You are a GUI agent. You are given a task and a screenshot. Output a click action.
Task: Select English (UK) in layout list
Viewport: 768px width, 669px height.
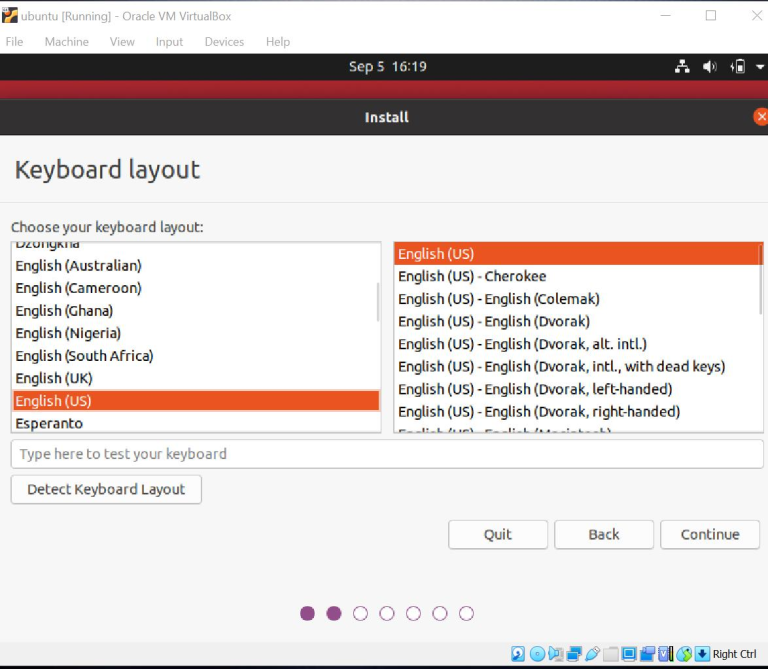tap(54, 378)
